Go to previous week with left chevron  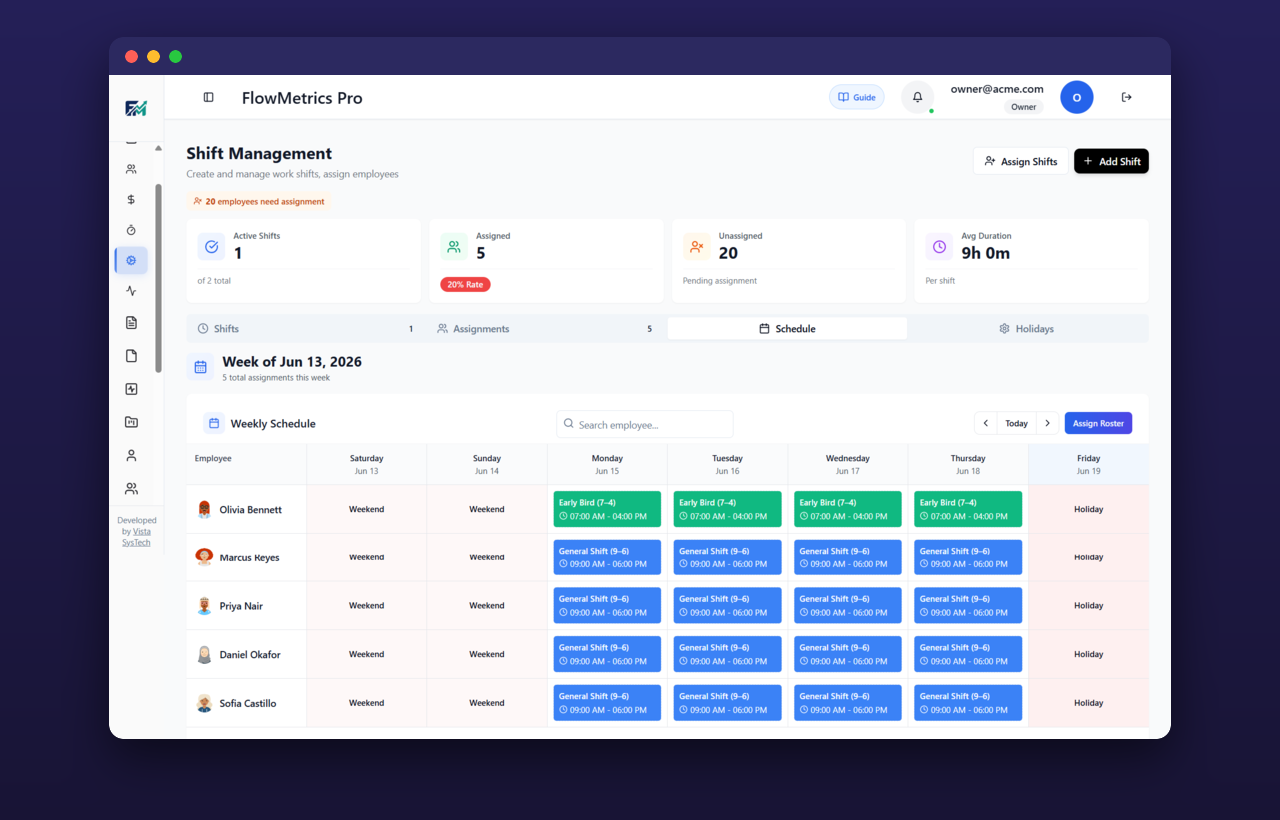986,423
